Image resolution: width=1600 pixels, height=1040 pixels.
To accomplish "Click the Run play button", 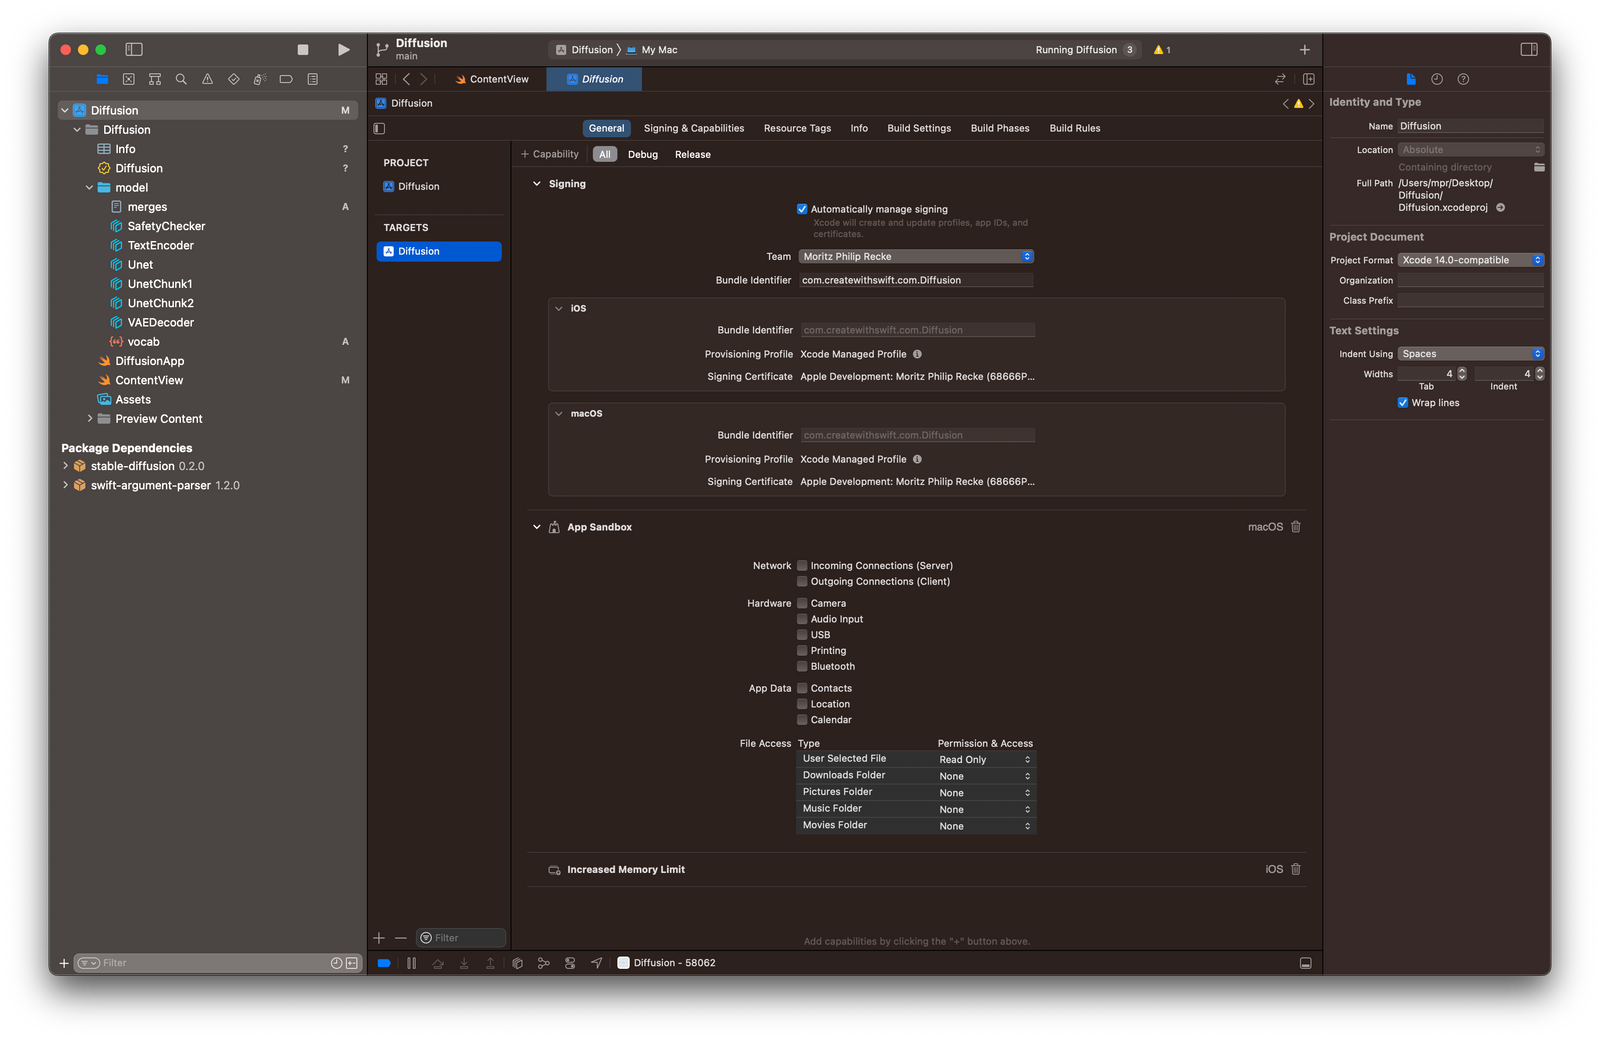I will tap(343, 50).
